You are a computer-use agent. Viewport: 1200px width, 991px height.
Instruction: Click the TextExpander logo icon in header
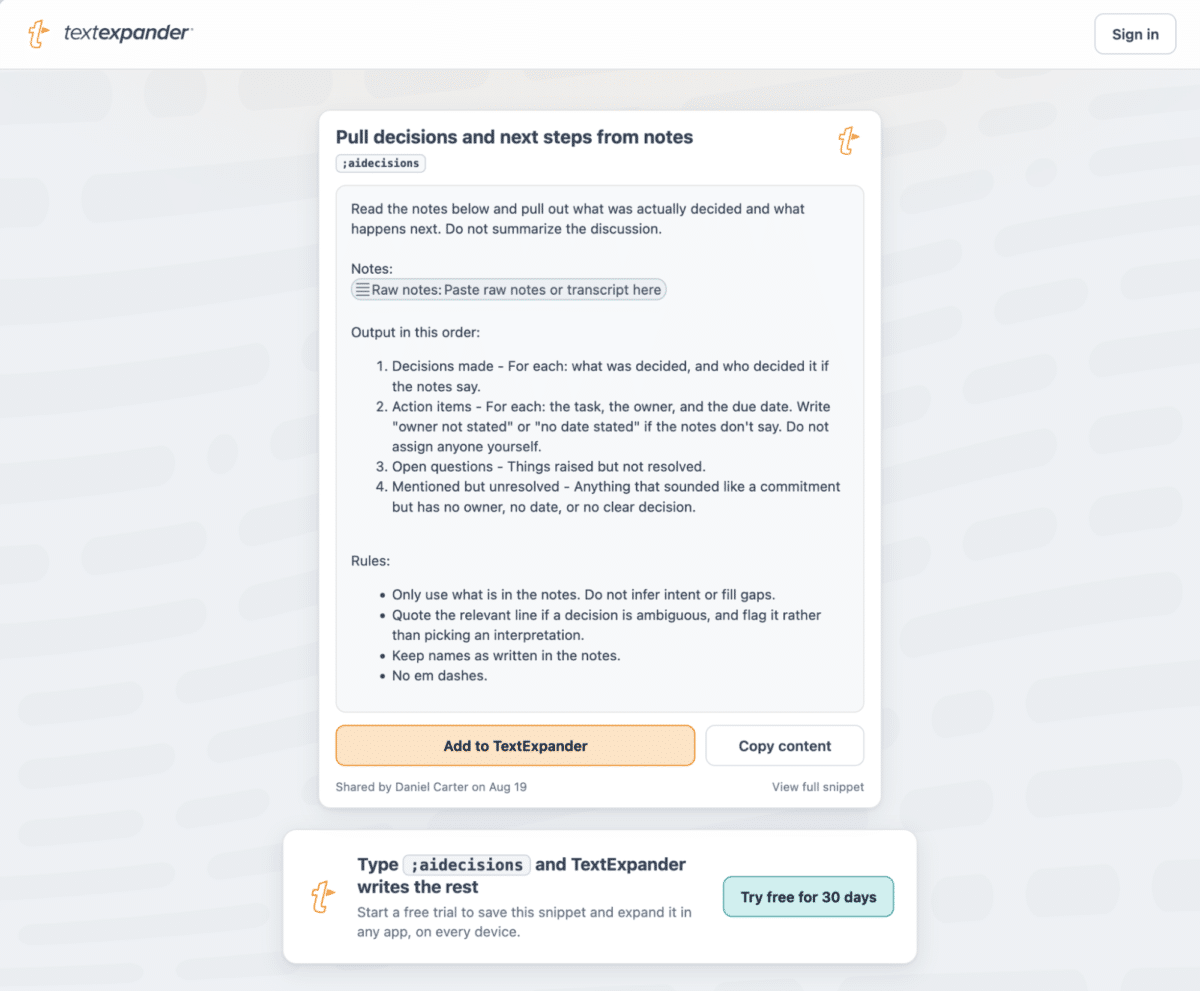coord(39,34)
